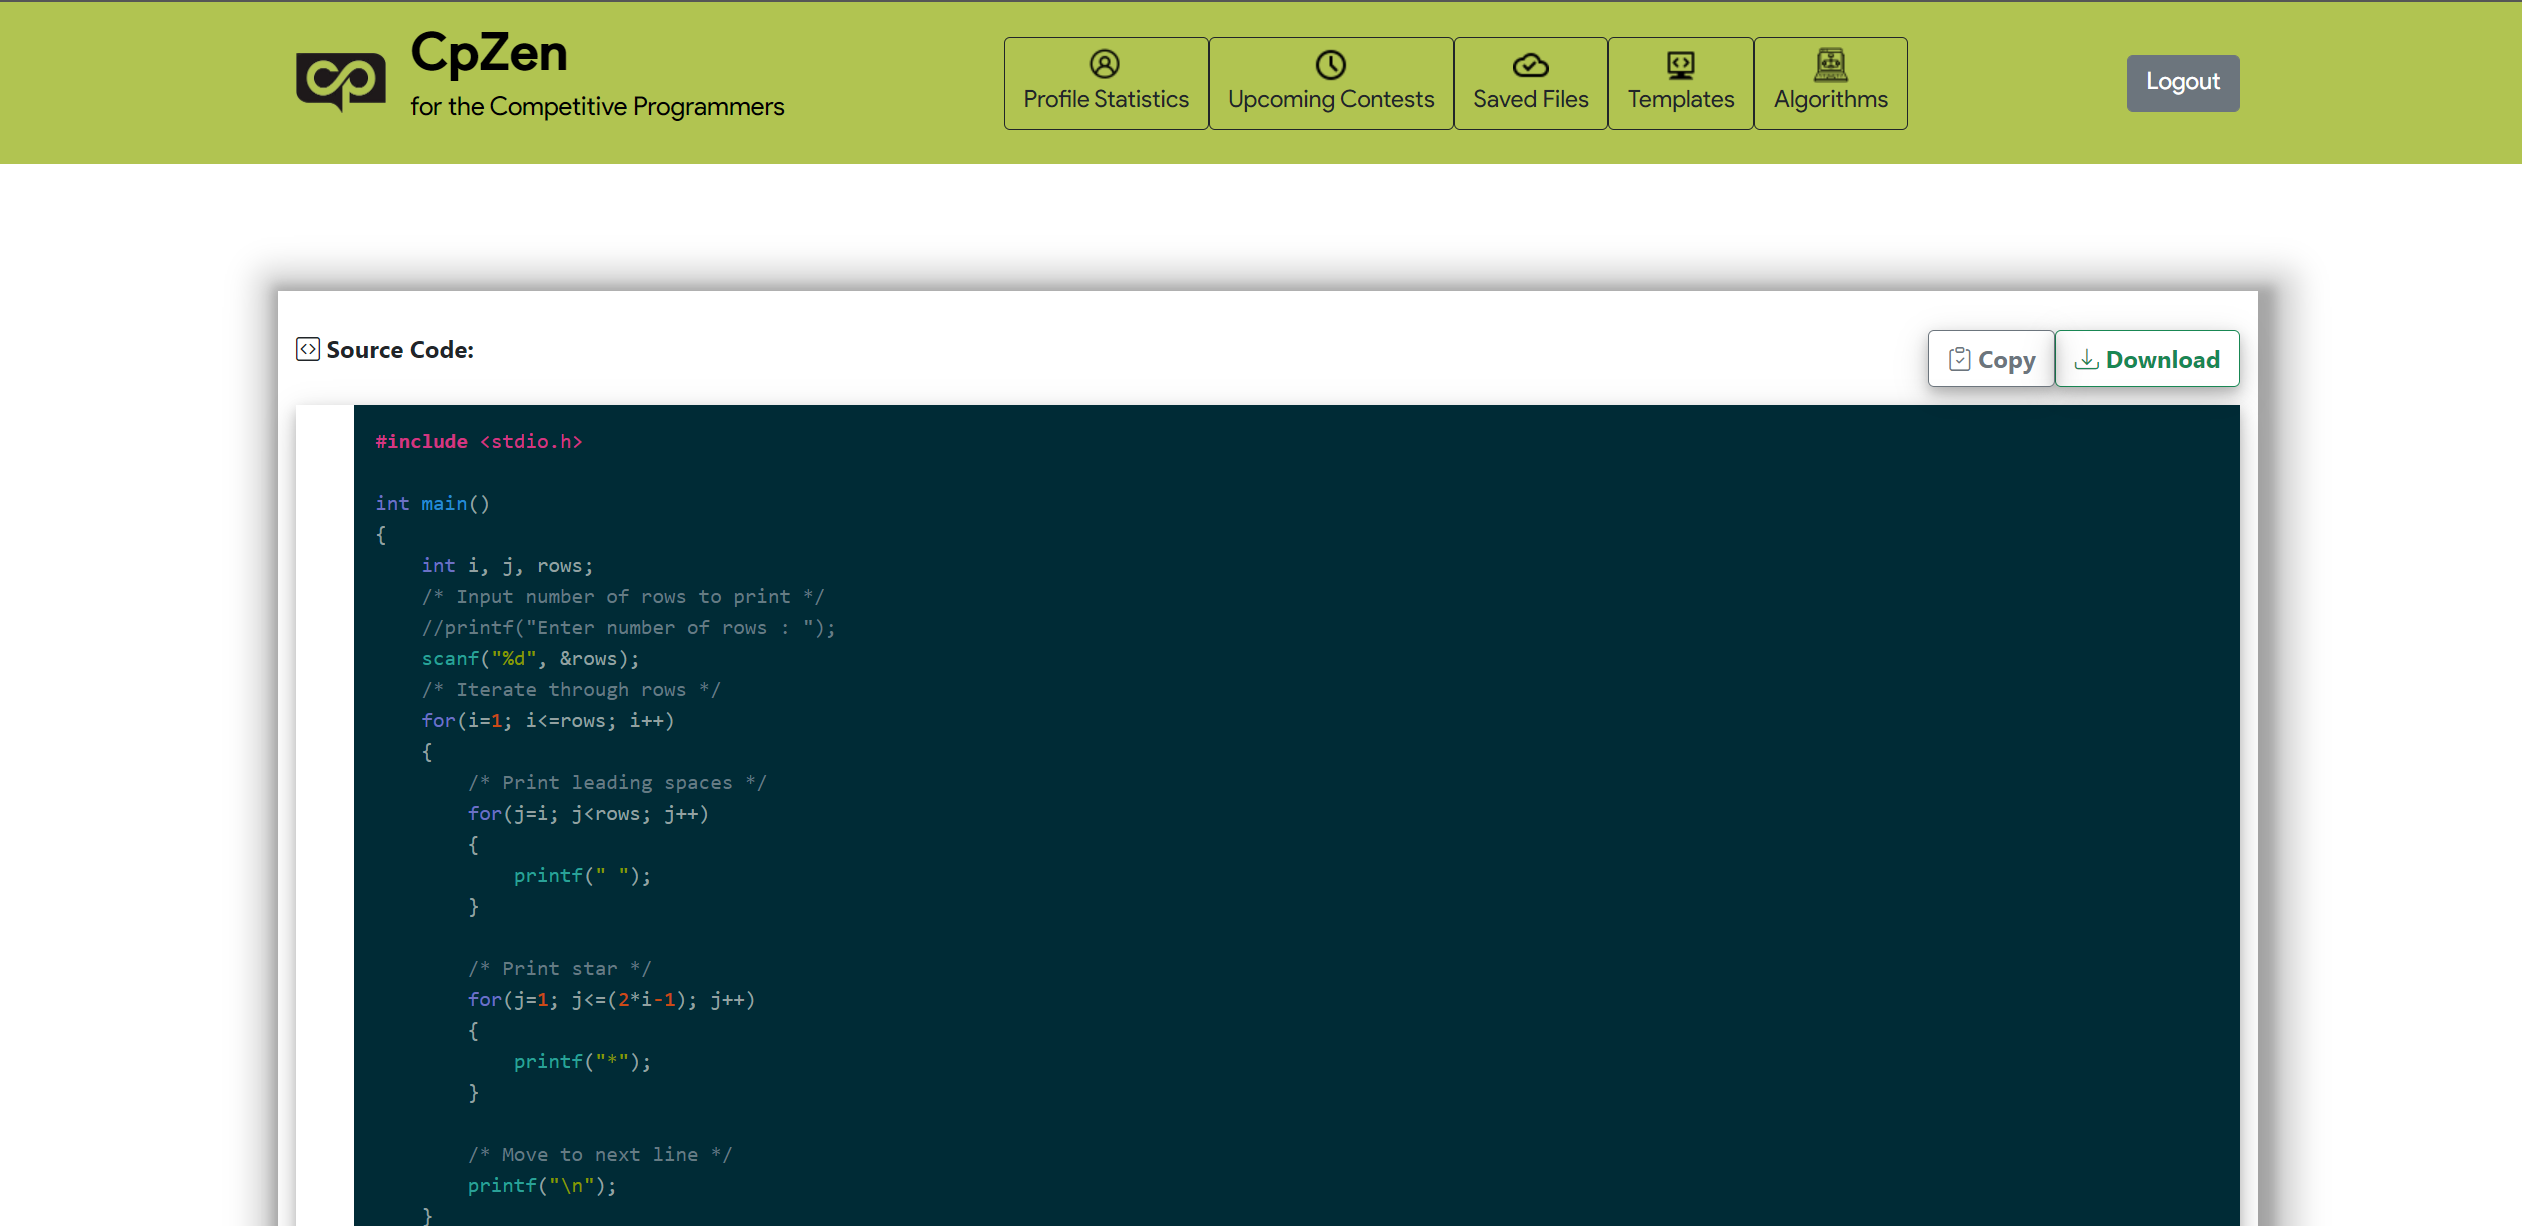The width and height of the screenshot is (2522, 1226).
Task: Copy the source code
Action: [1991, 359]
